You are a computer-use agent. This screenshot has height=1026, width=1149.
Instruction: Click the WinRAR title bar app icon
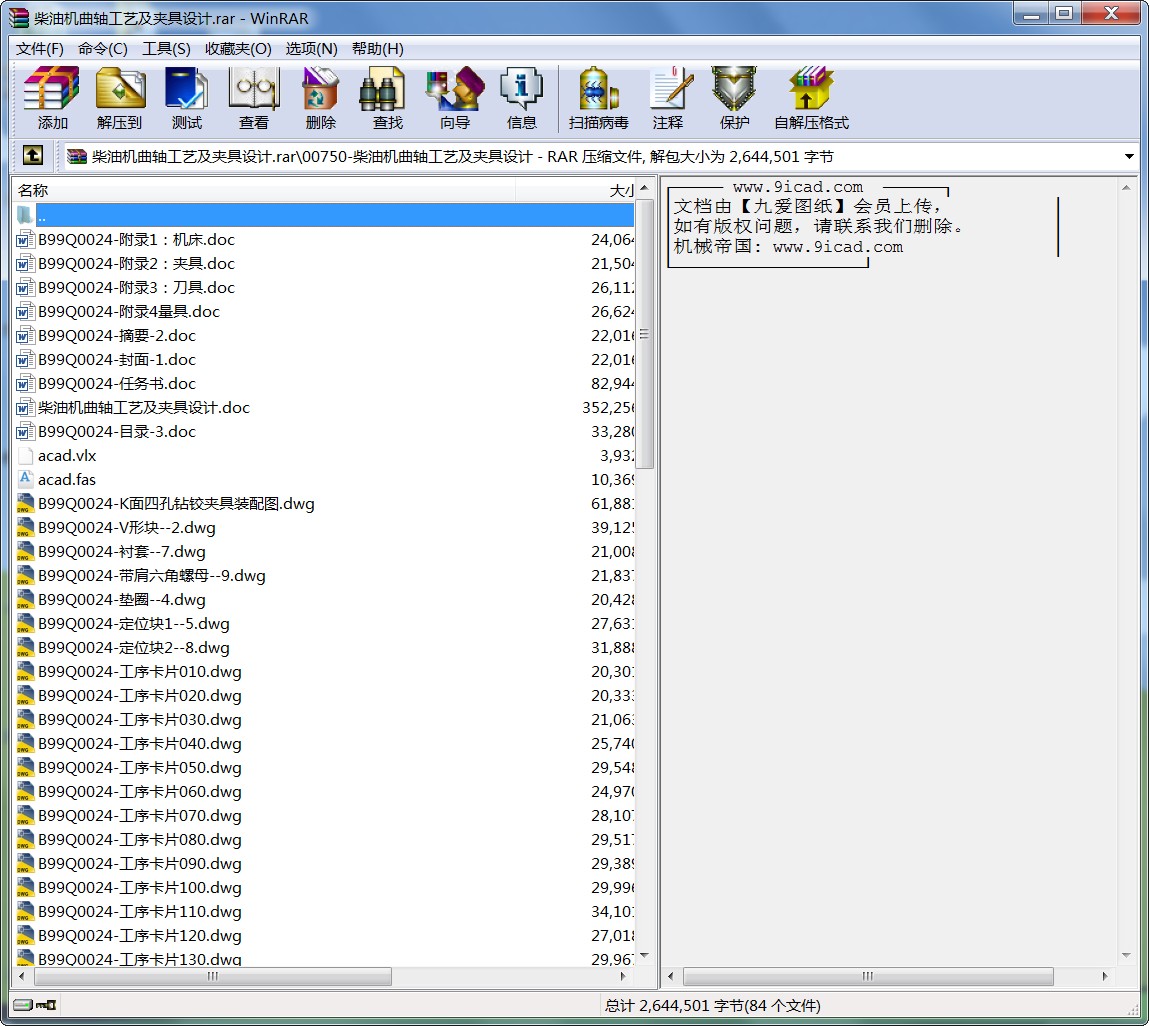click(18, 18)
